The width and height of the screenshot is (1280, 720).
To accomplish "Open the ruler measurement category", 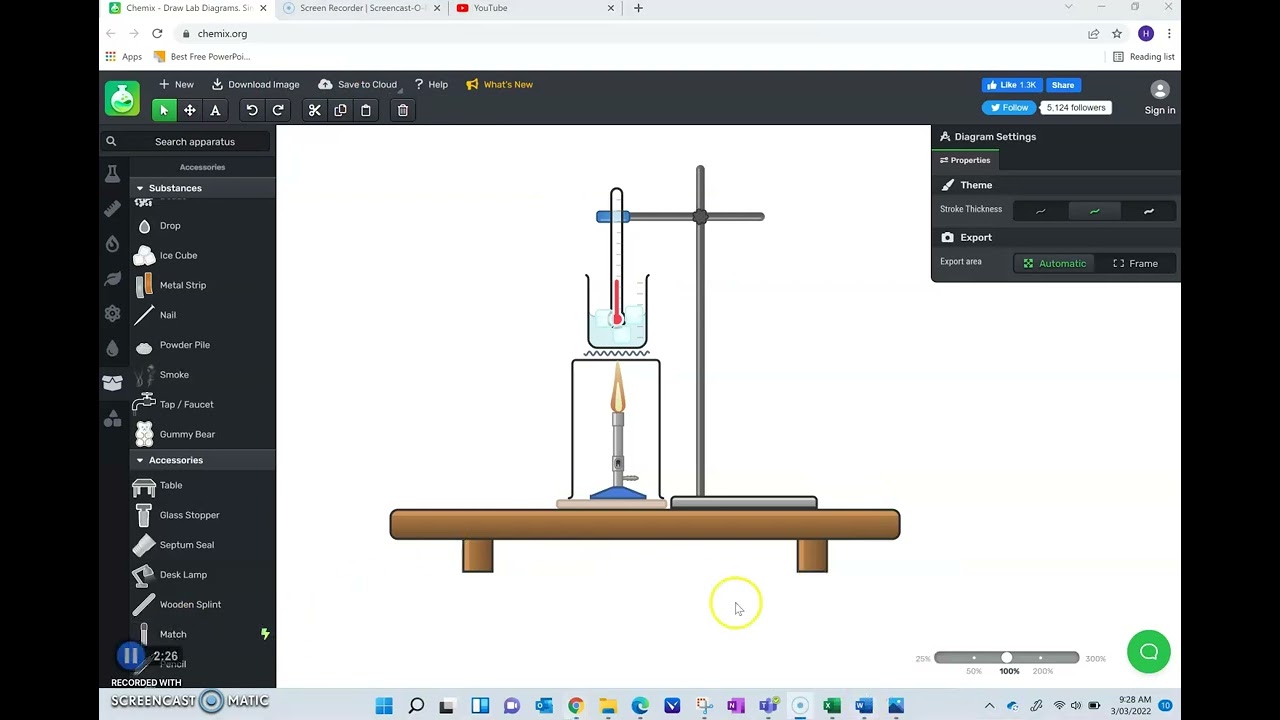I will (x=112, y=209).
